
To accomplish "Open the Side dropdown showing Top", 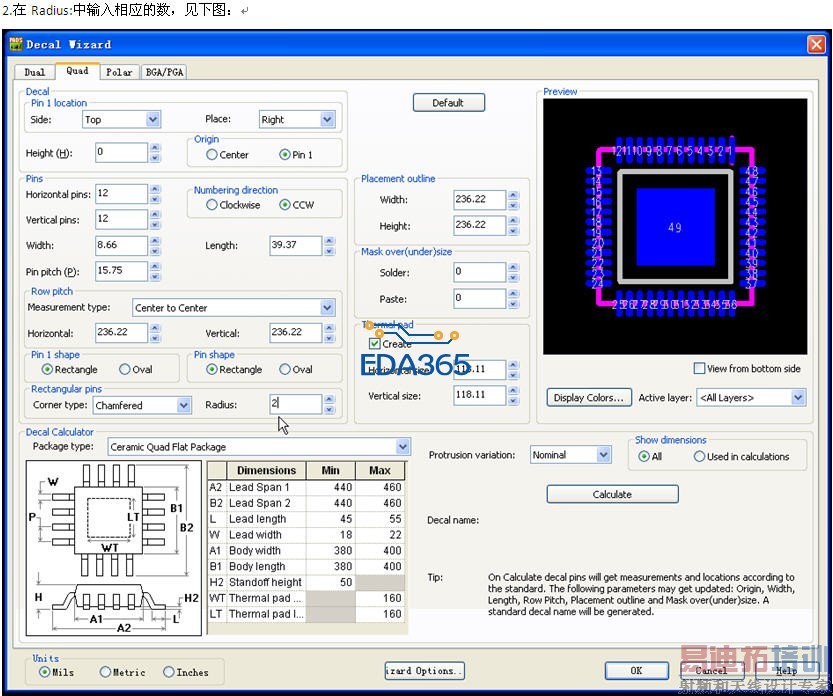I will click(x=153, y=119).
